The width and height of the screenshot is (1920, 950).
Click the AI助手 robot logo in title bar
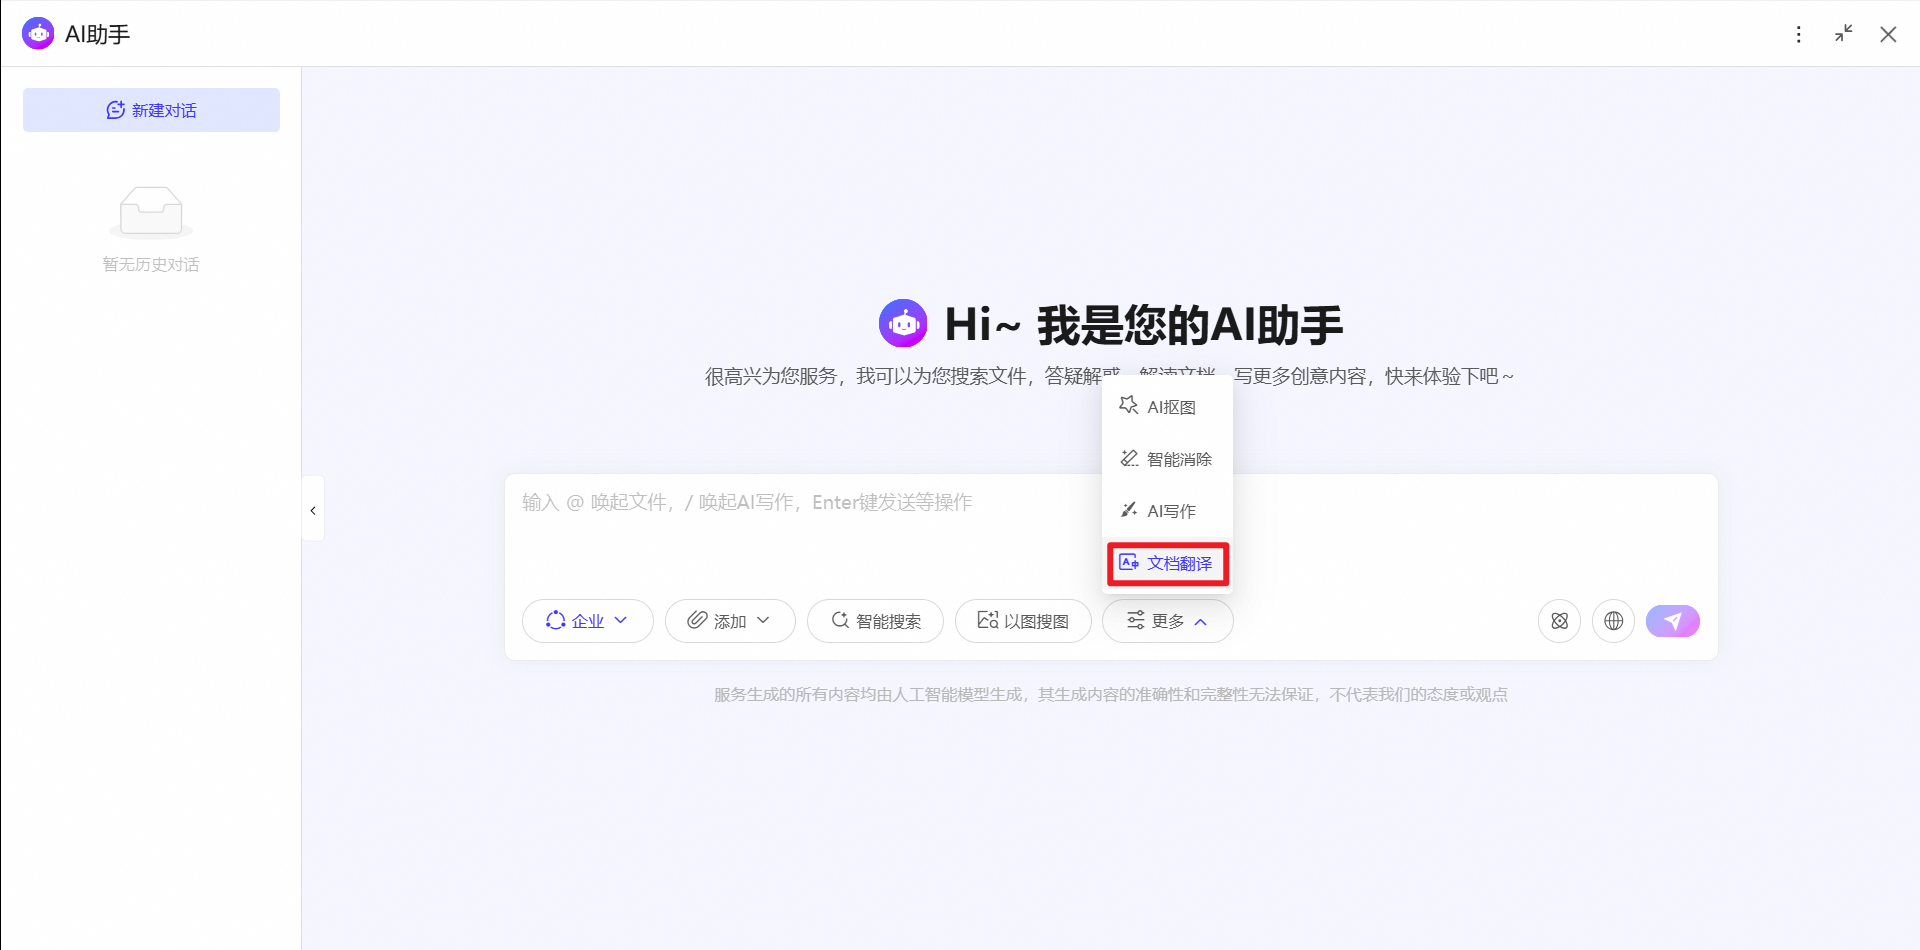(38, 34)
